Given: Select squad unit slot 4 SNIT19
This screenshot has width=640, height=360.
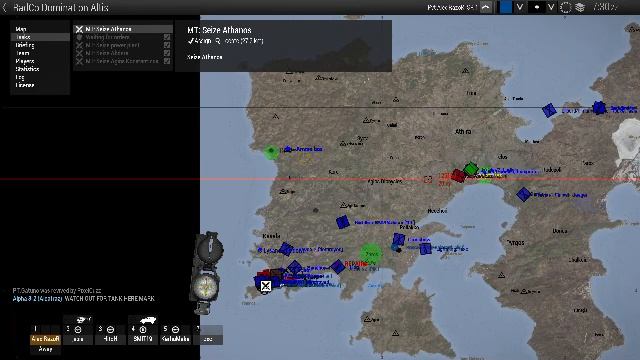Looking at the screenshot, I should tap(143, 334).
